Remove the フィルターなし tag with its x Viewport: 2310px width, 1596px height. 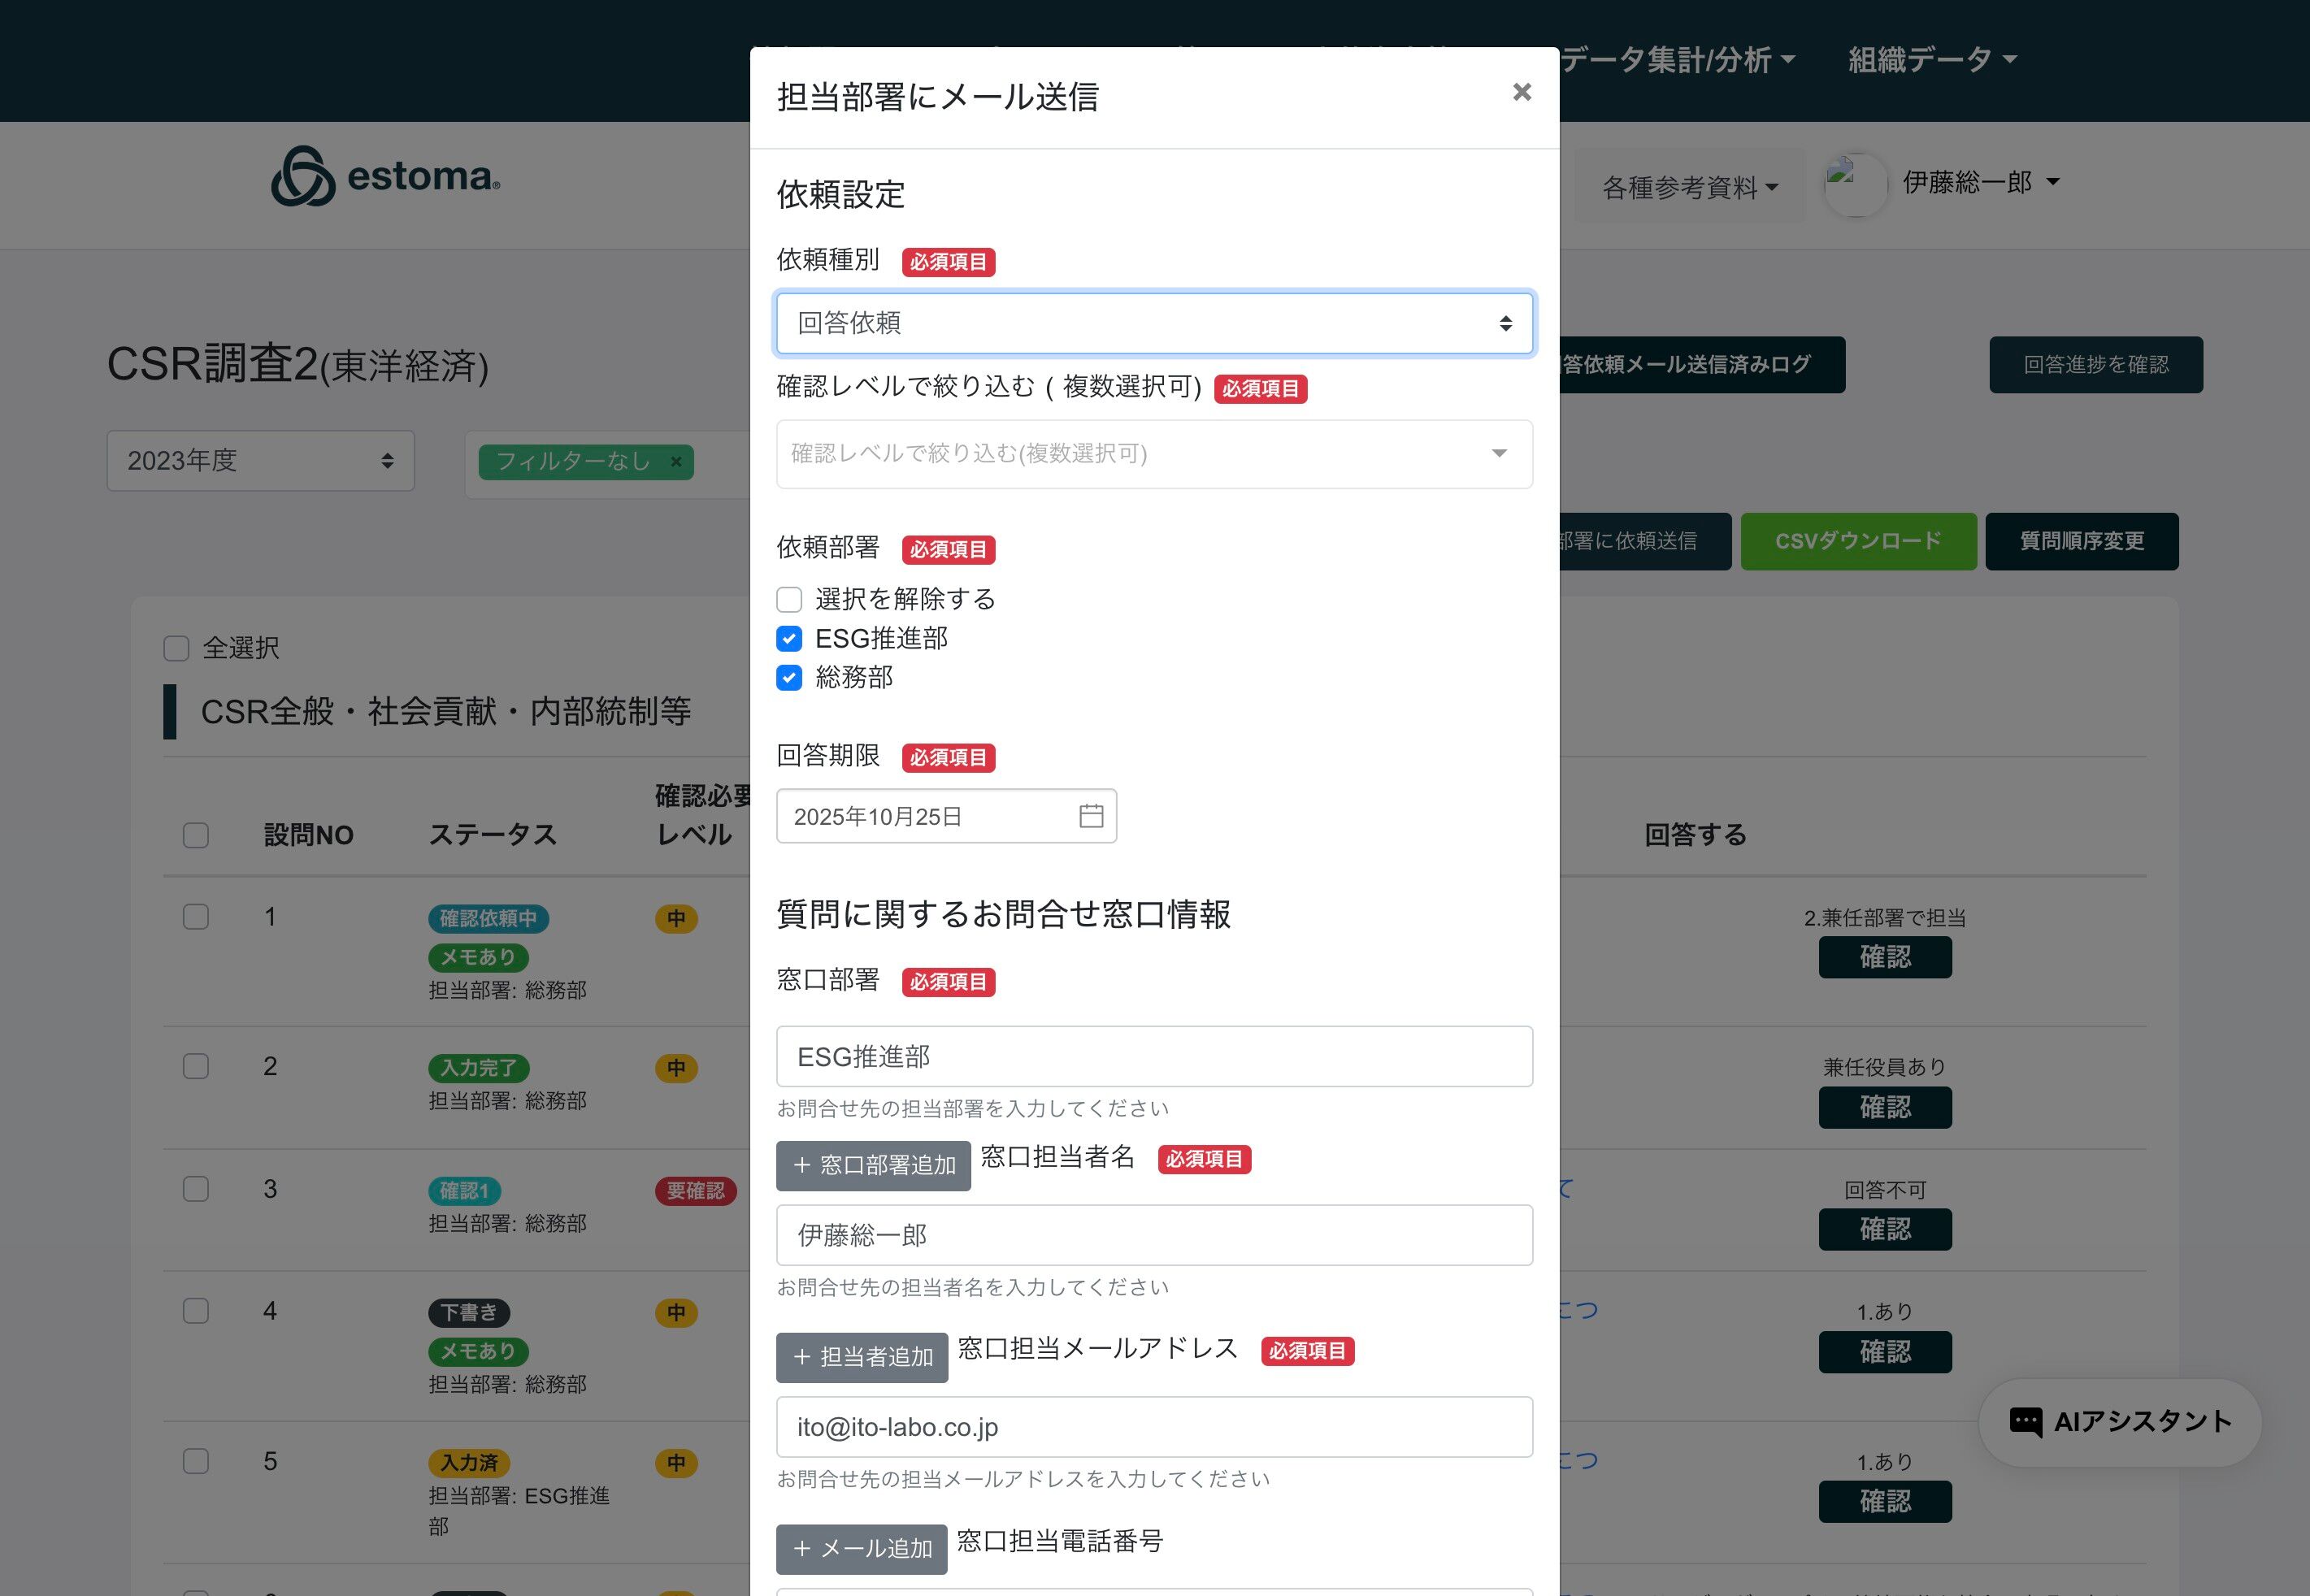(x=676, y=462)
